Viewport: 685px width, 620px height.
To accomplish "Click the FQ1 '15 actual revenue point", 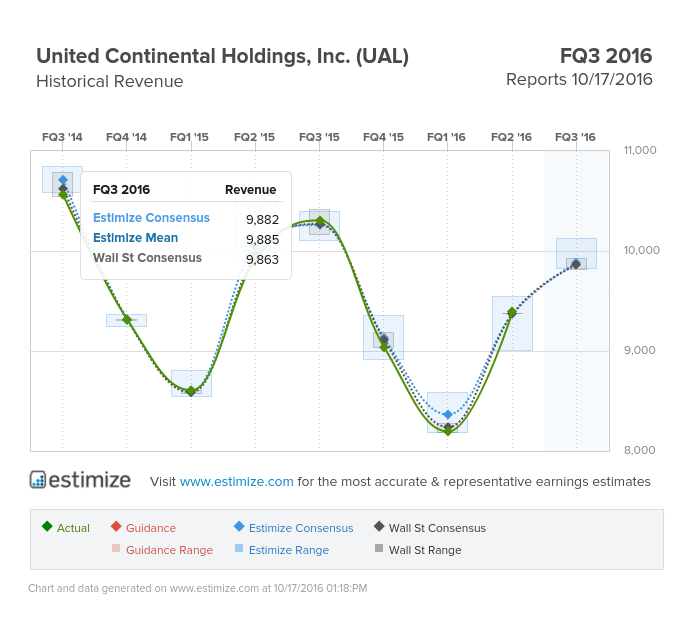I will [191, 391].
